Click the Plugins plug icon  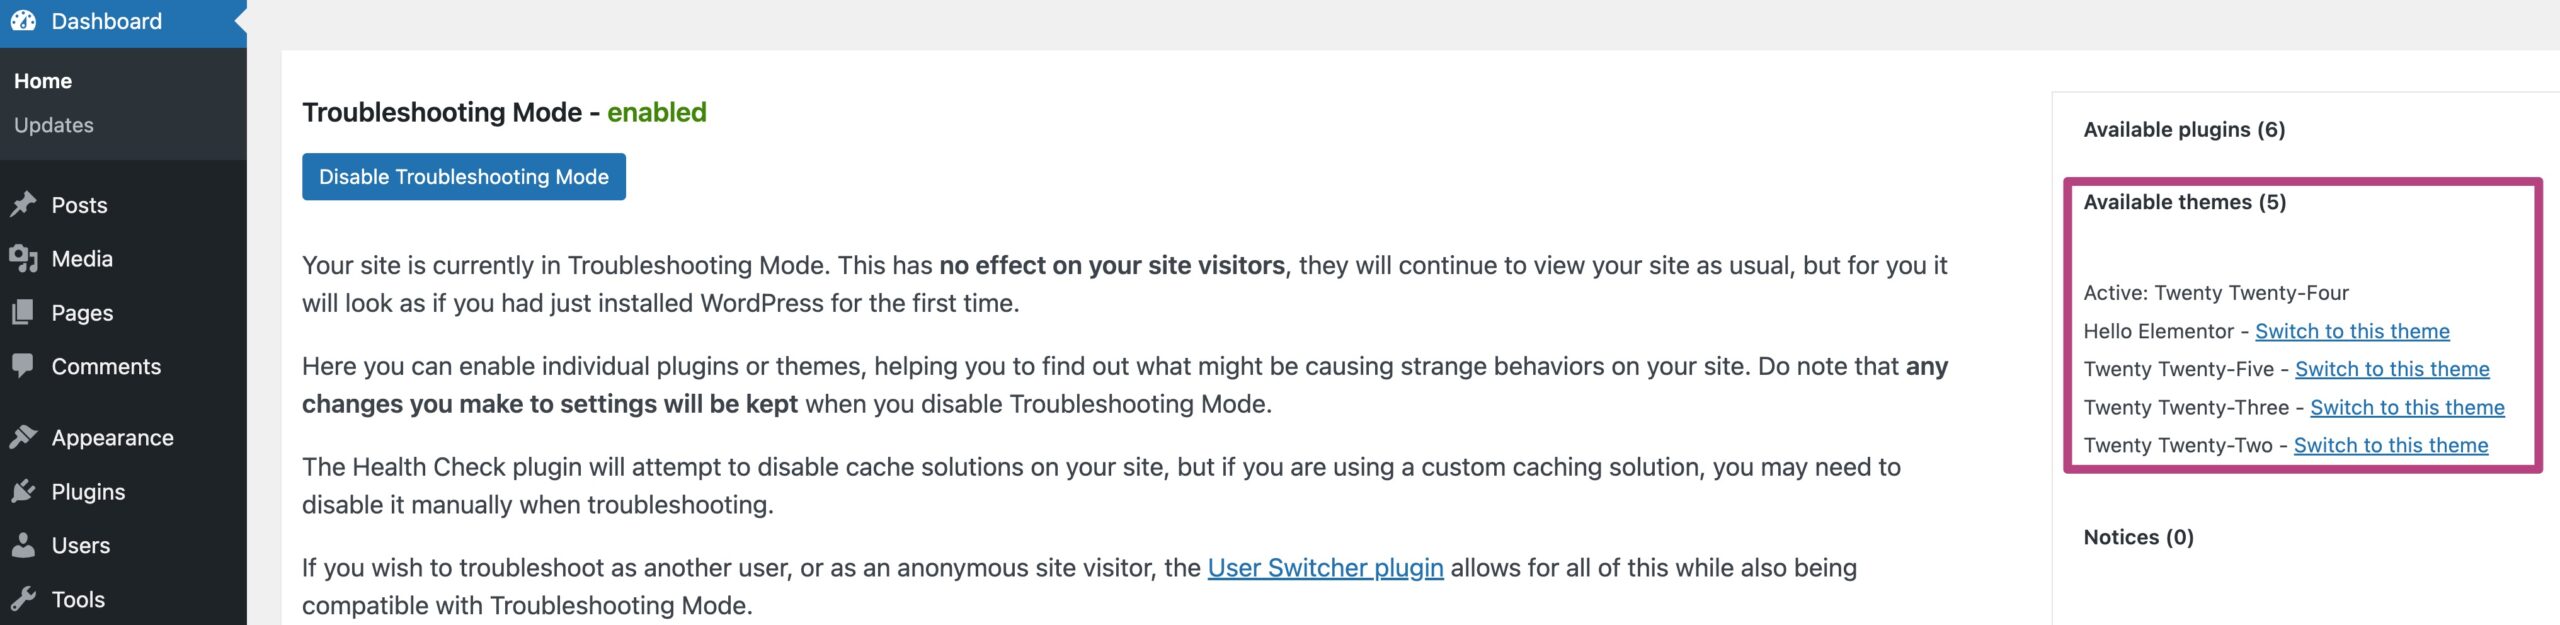coord(23,492)
